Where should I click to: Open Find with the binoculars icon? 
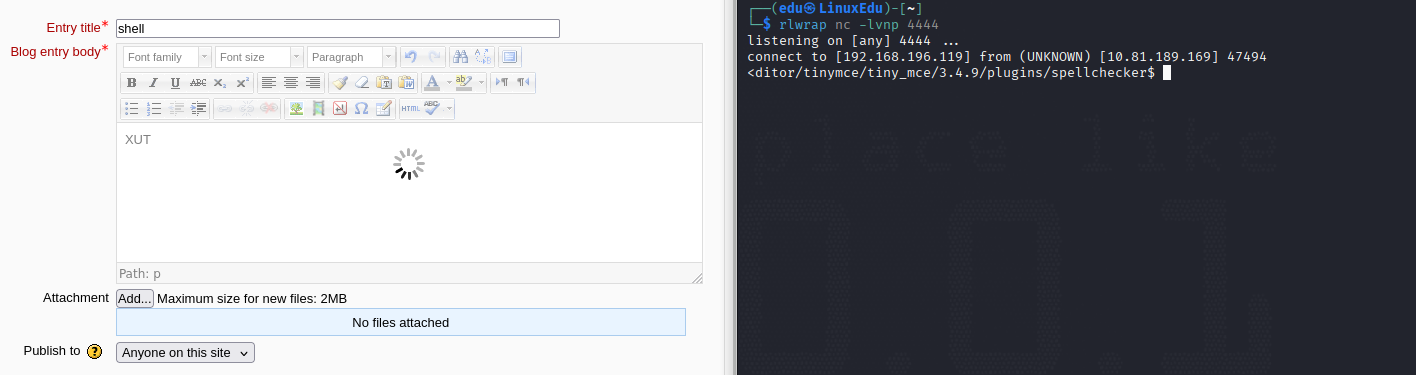pyautogui.click(x=460, y=57)
